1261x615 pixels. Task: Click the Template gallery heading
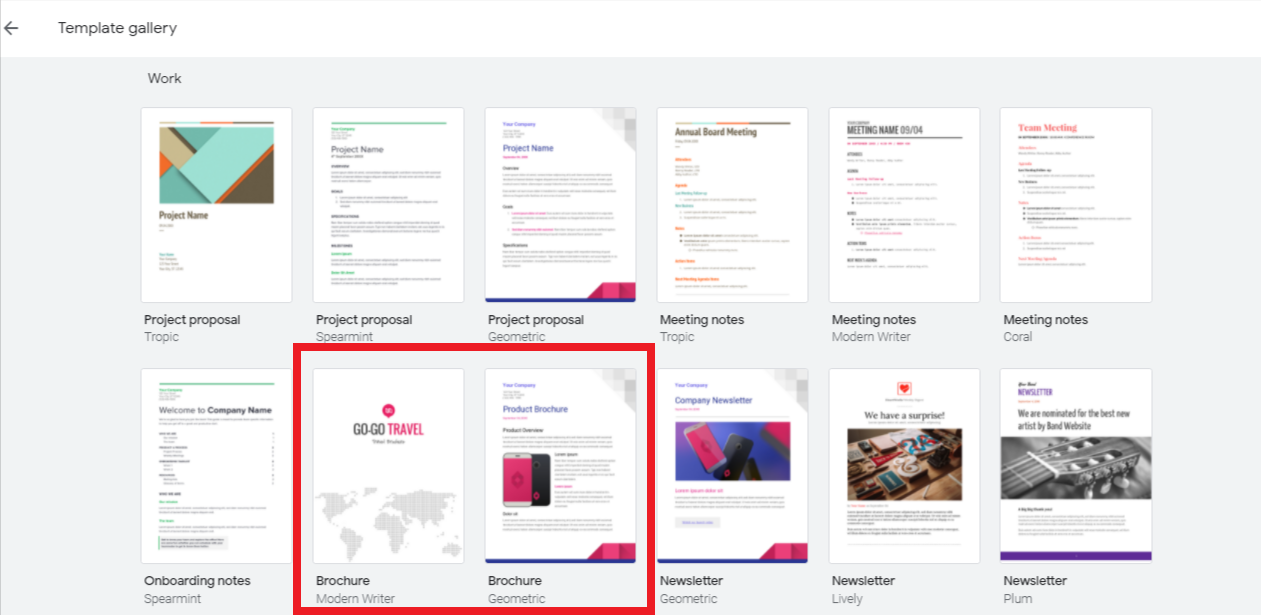pyautogui.click(x=117, y=27)
